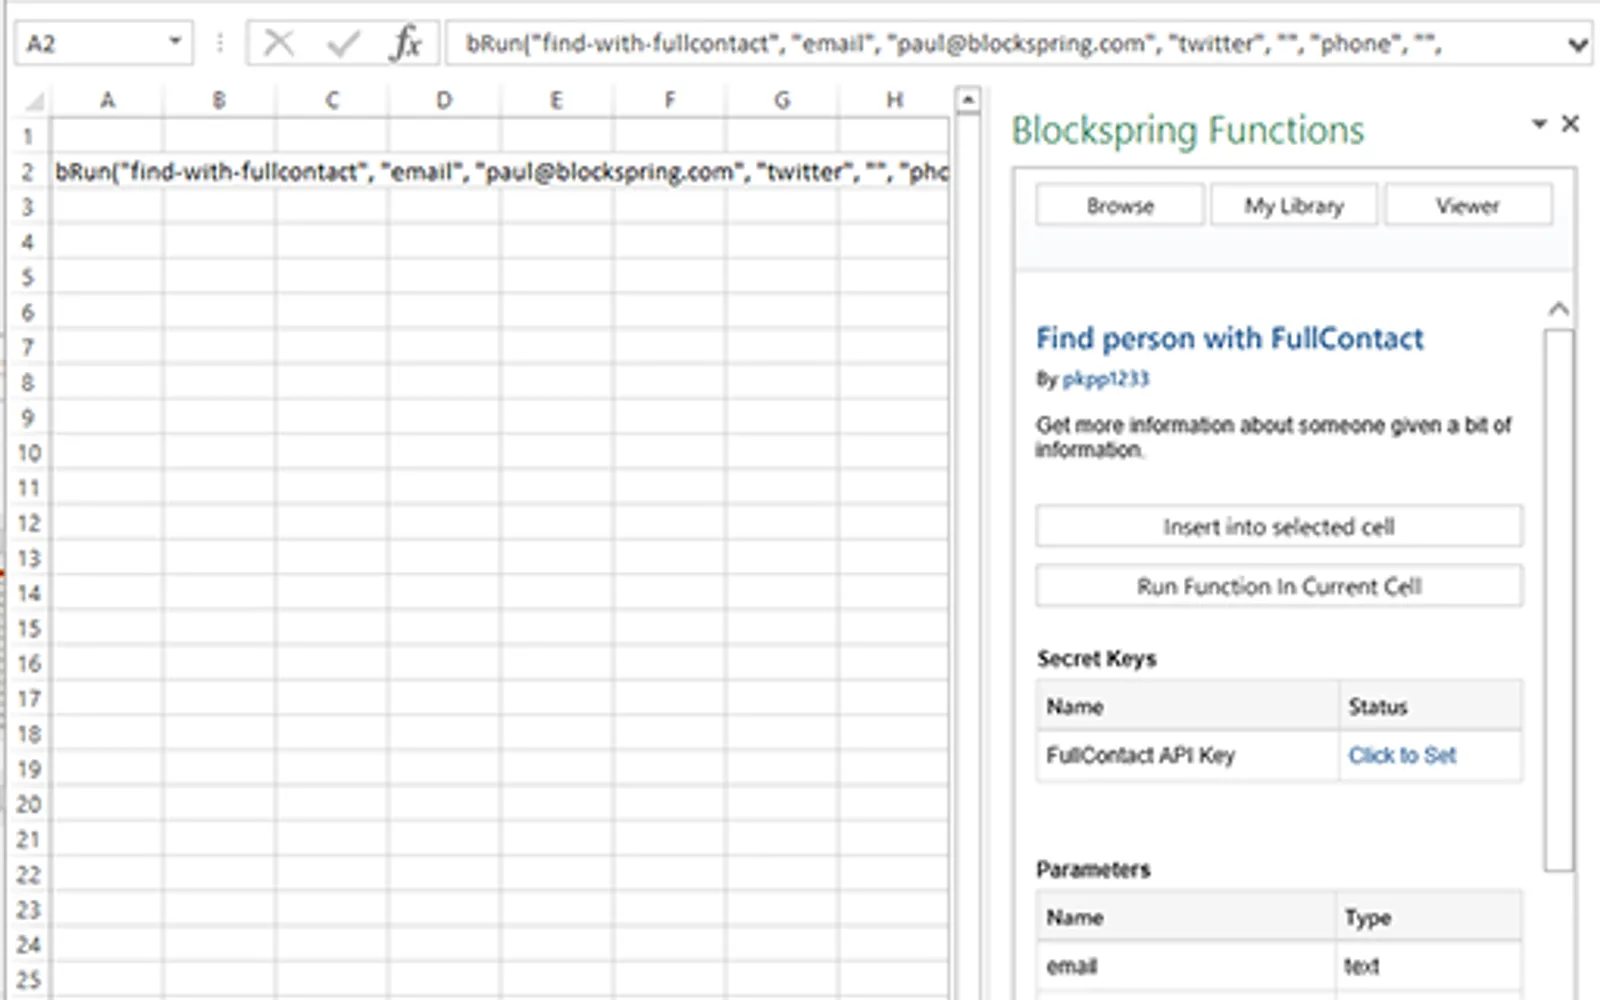Open the Name Box dropdown arrow
Viewport: 1600px width, 1000px height.
point(175,42)
